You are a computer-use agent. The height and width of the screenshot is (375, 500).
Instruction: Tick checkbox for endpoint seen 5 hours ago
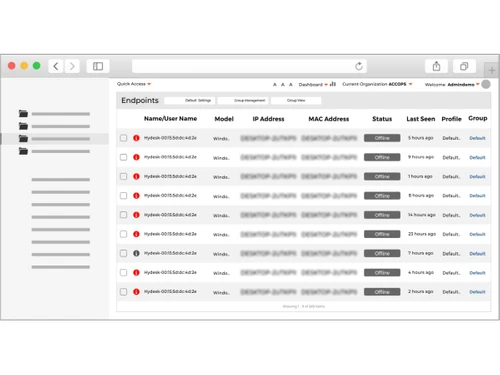(124, 138)
